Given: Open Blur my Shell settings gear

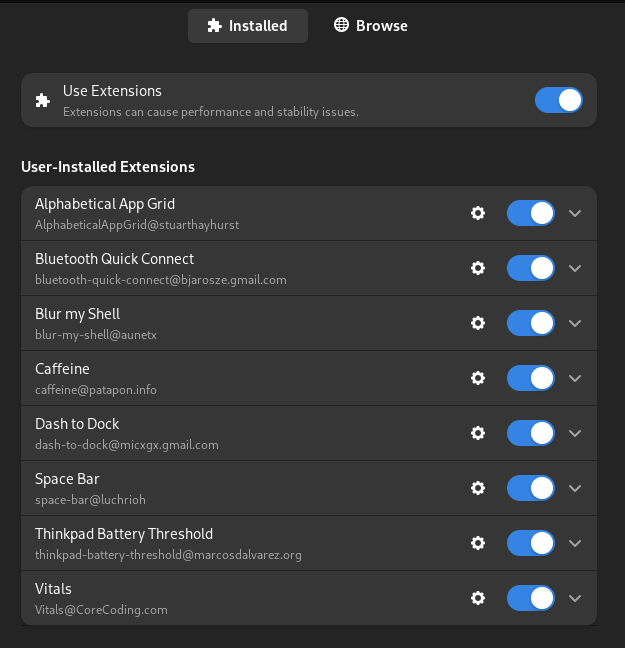Looking at the screenshot, I should coord(478,323).
